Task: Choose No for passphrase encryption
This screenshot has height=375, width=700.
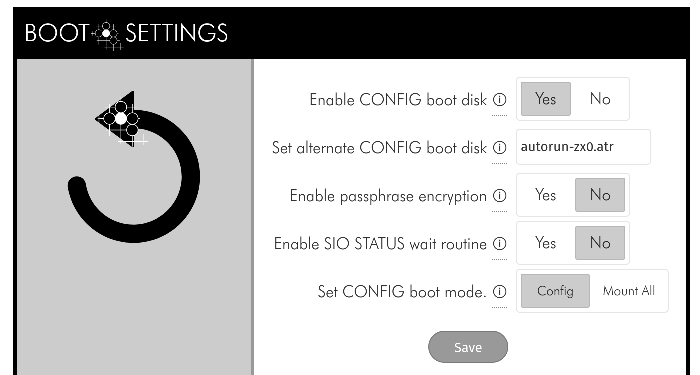Action: tap(600, 195)
